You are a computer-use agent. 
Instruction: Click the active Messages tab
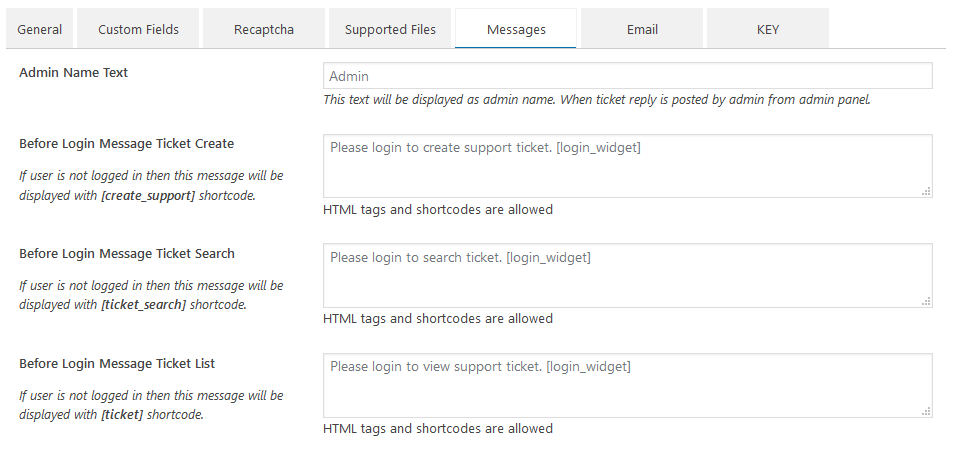tap(516, 29)
